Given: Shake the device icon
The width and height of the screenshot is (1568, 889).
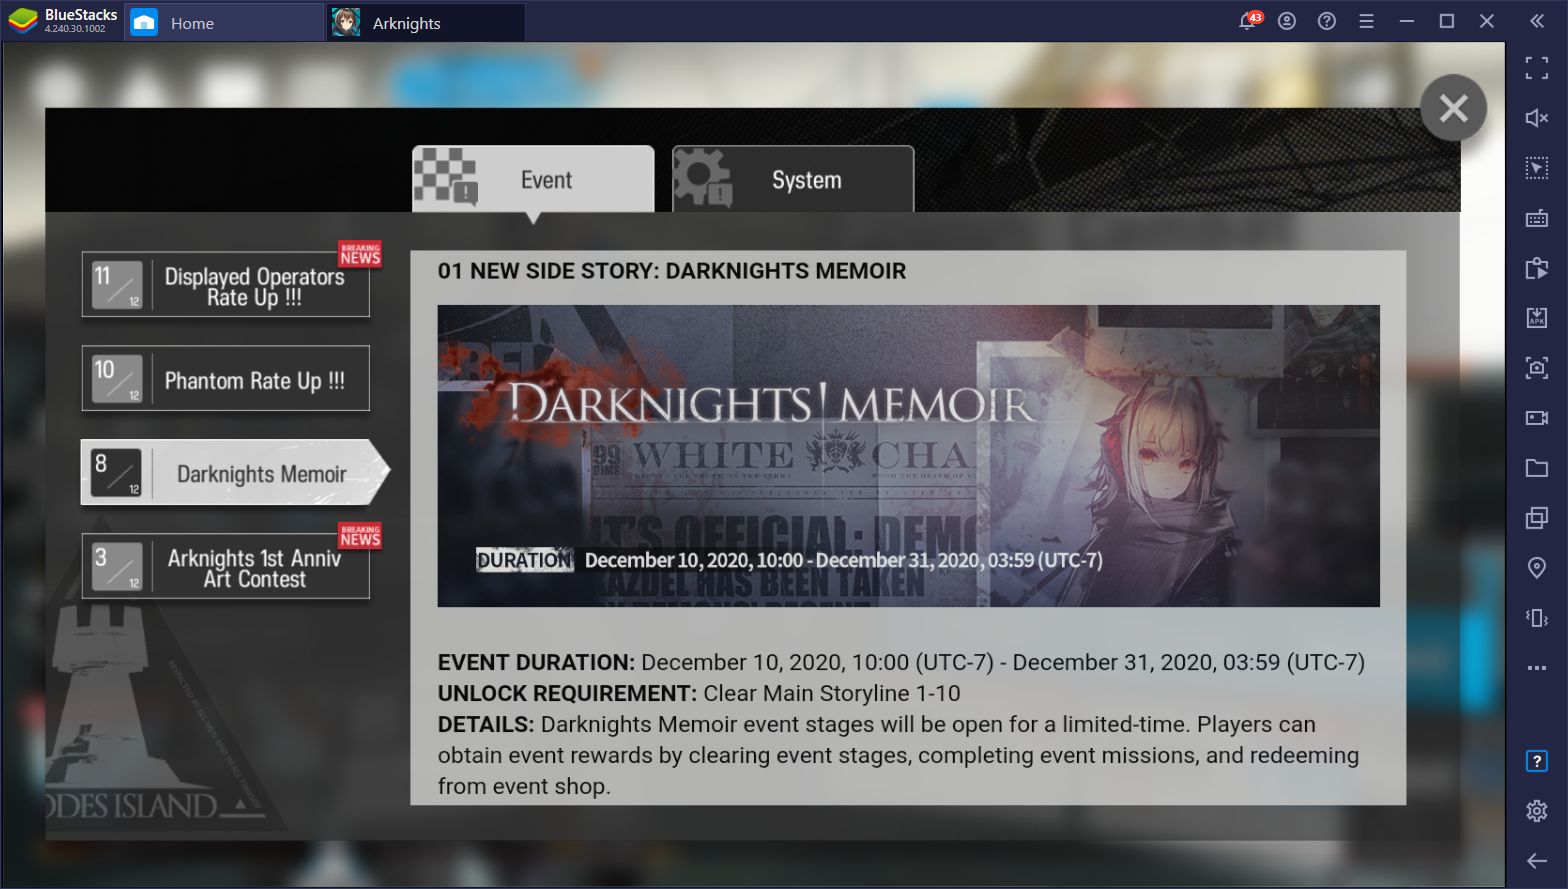Looking at the screenshot, I should coord(1537,618).
